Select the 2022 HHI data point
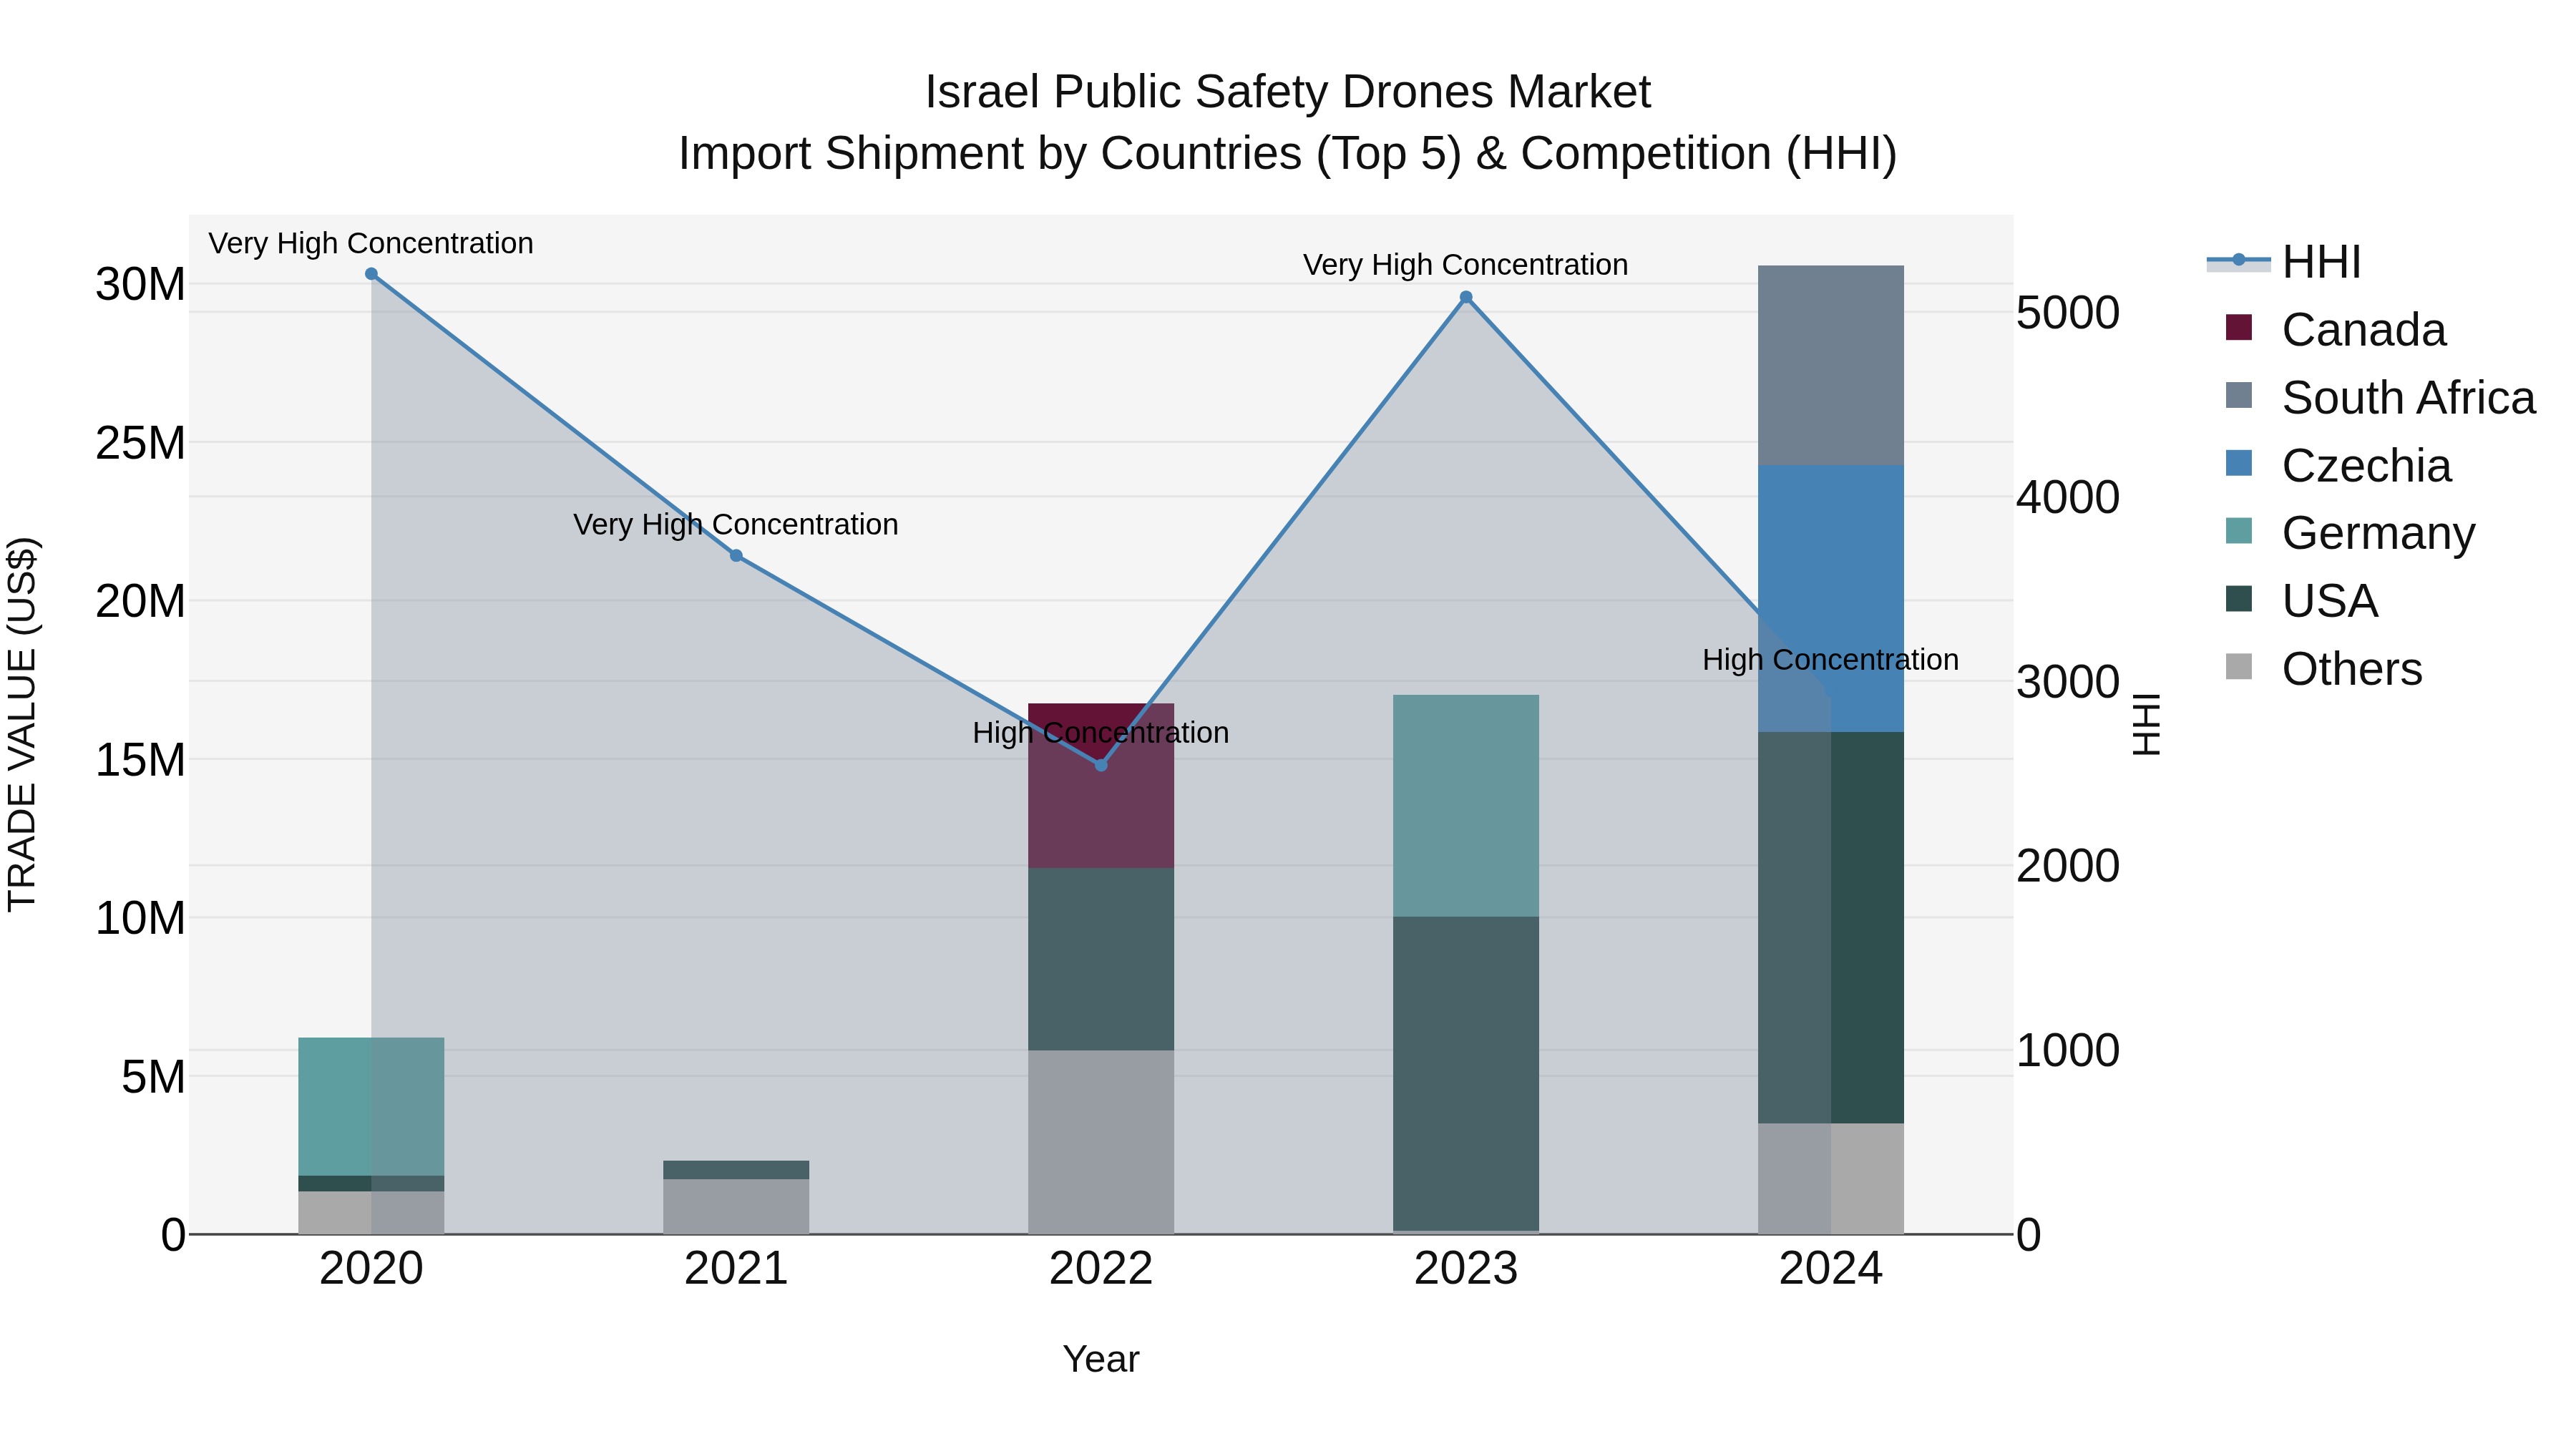Image resolution: width=2576 pixels, height=1449 pixels. 1101,765
